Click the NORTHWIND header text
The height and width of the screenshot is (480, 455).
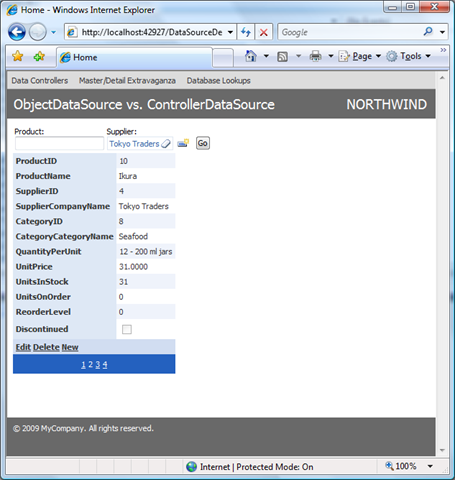(387, 104)
